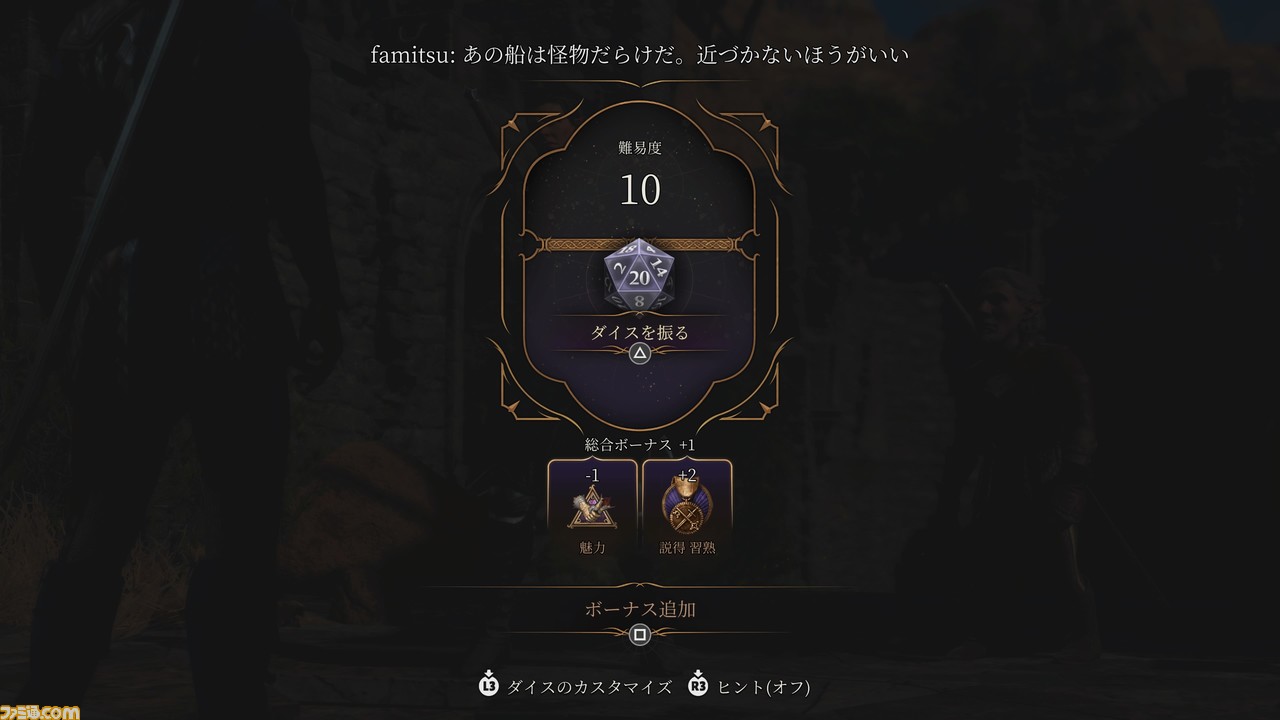Click the 総合ボーナス +1 total label
1280x720 pixels.
[640, 444]
